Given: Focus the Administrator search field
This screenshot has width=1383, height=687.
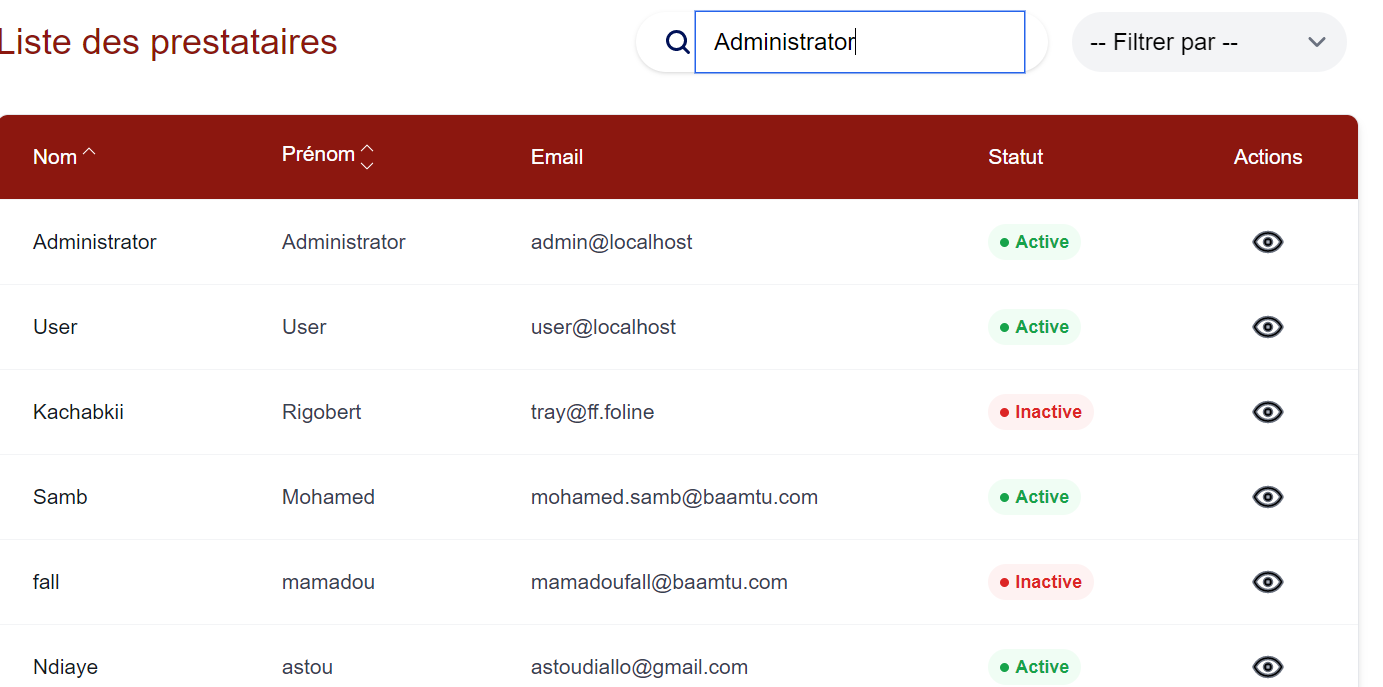Looking at the screenshot, I should coord(859,42).
